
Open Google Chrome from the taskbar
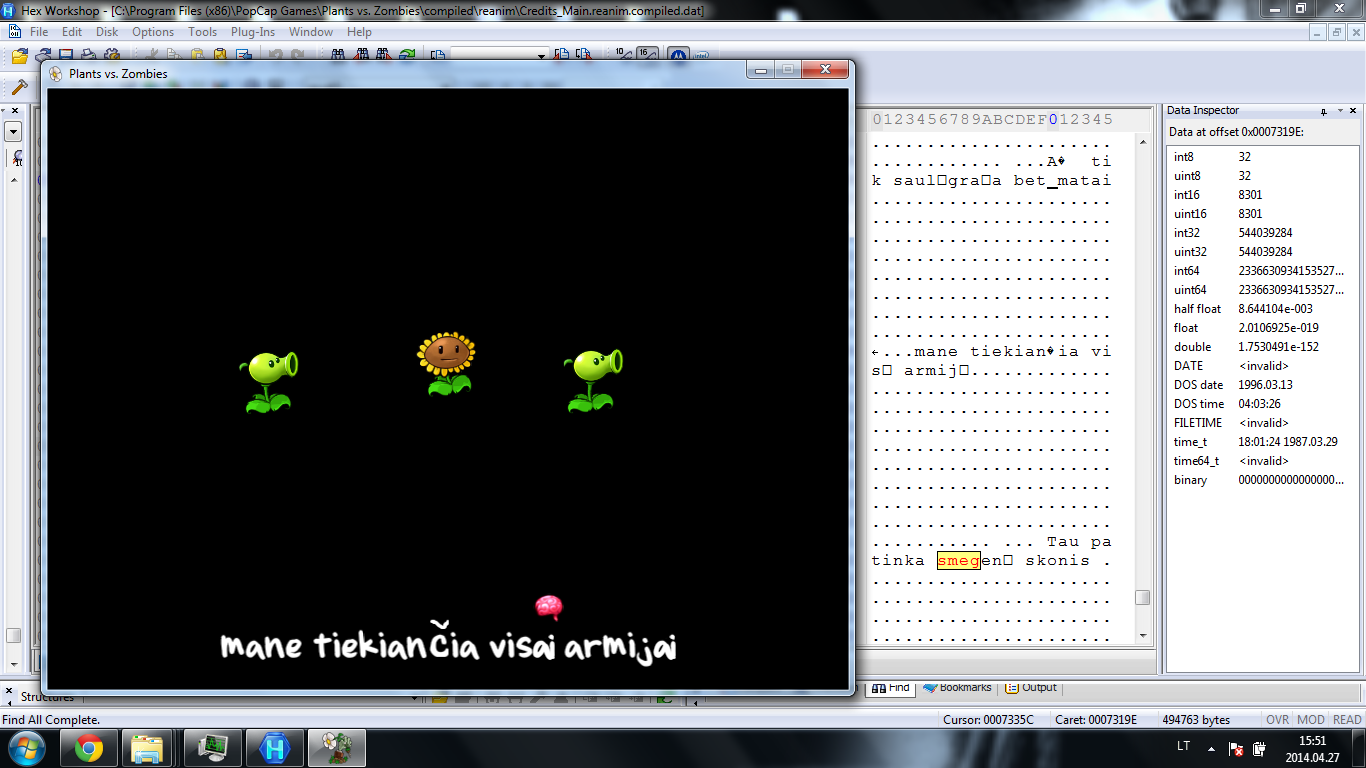89,748
